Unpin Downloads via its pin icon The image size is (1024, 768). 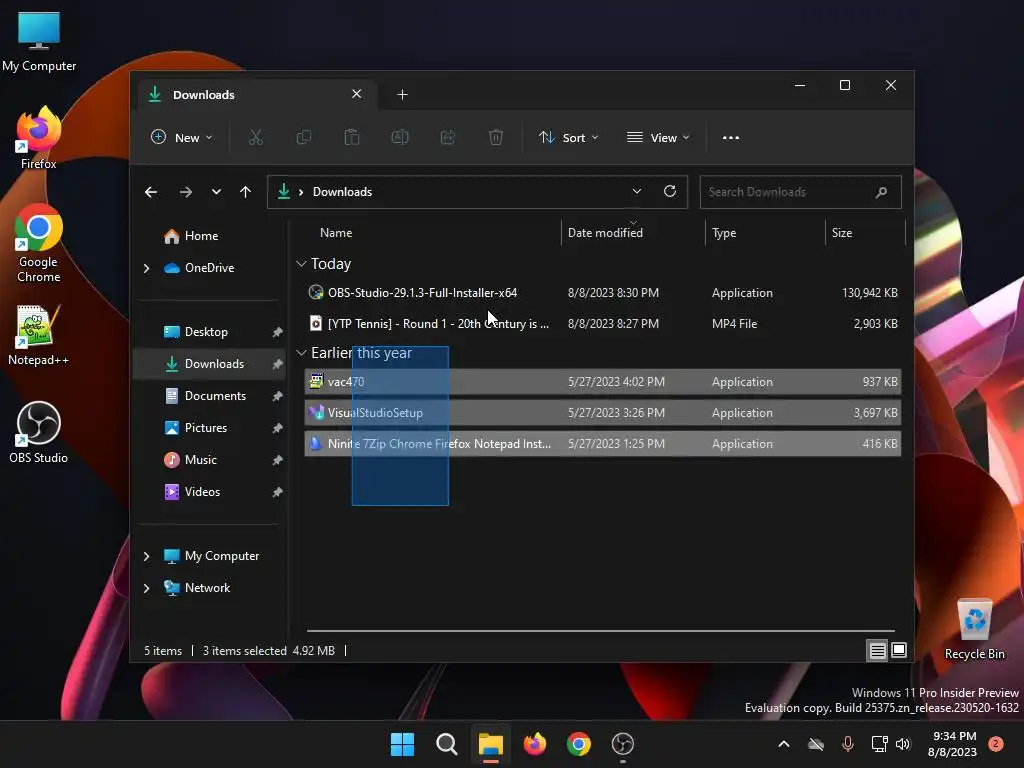[278, 364]
